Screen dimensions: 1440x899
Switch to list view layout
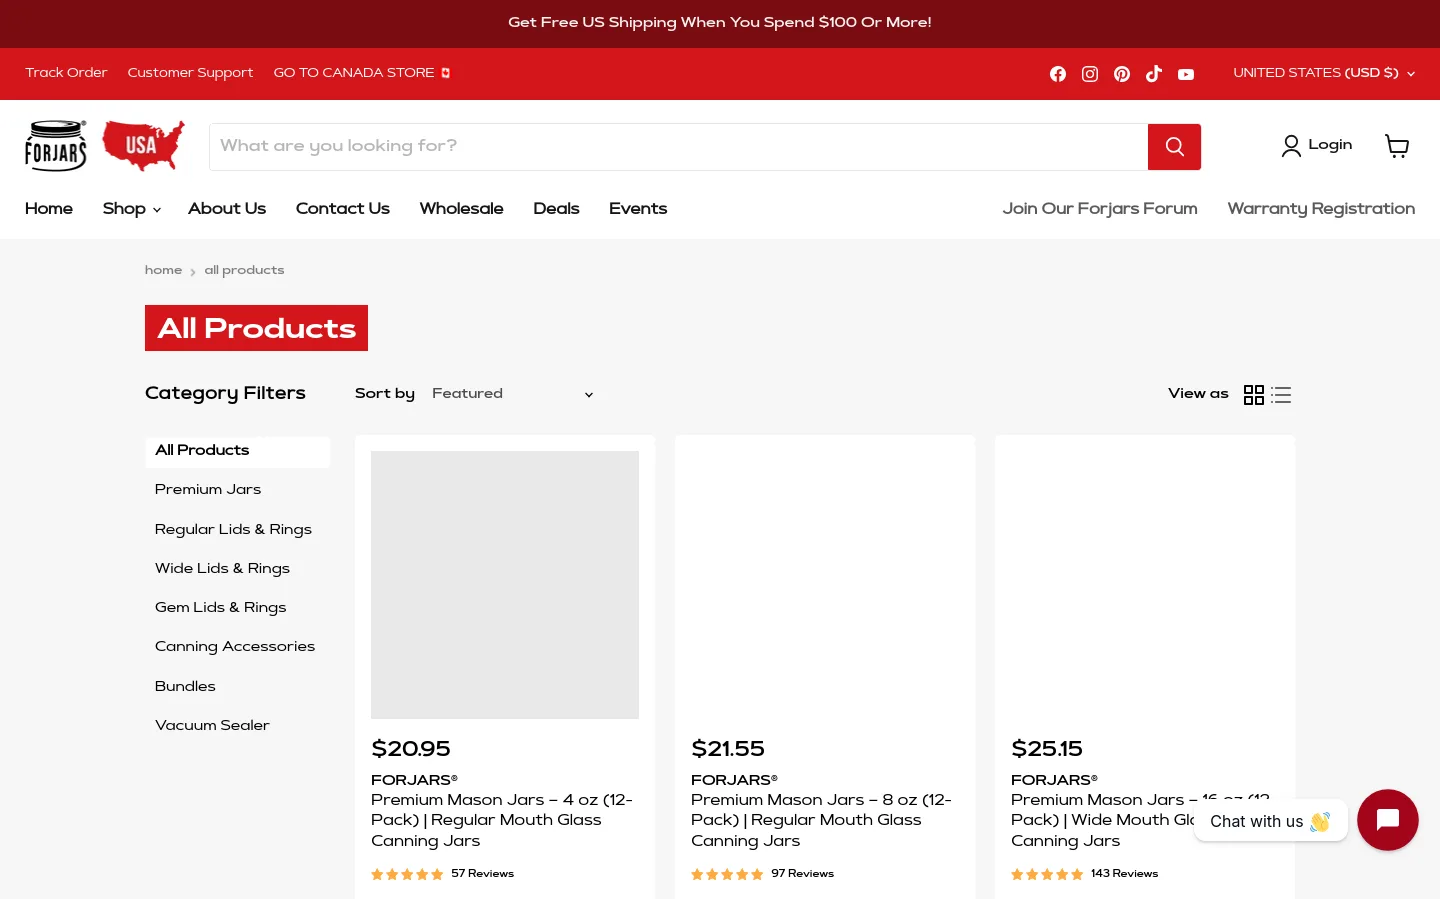pyautogui.click(x=1281, y=395)
